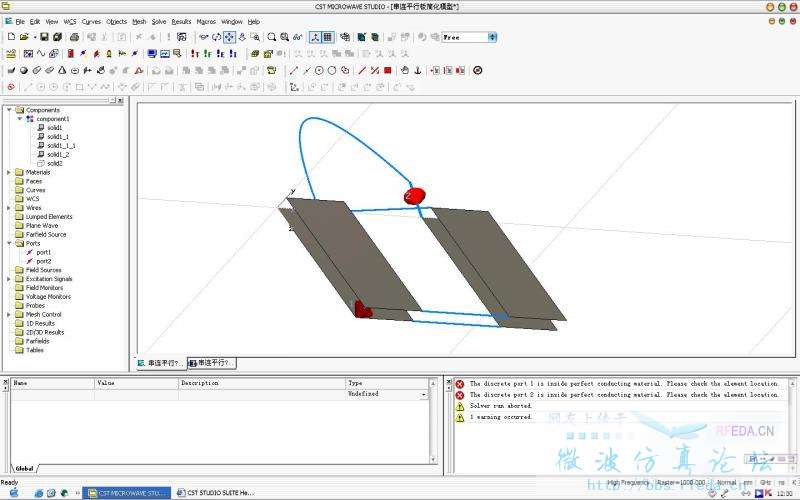
Task: Create a new project with New icon
Action: (x=11, y=37)
